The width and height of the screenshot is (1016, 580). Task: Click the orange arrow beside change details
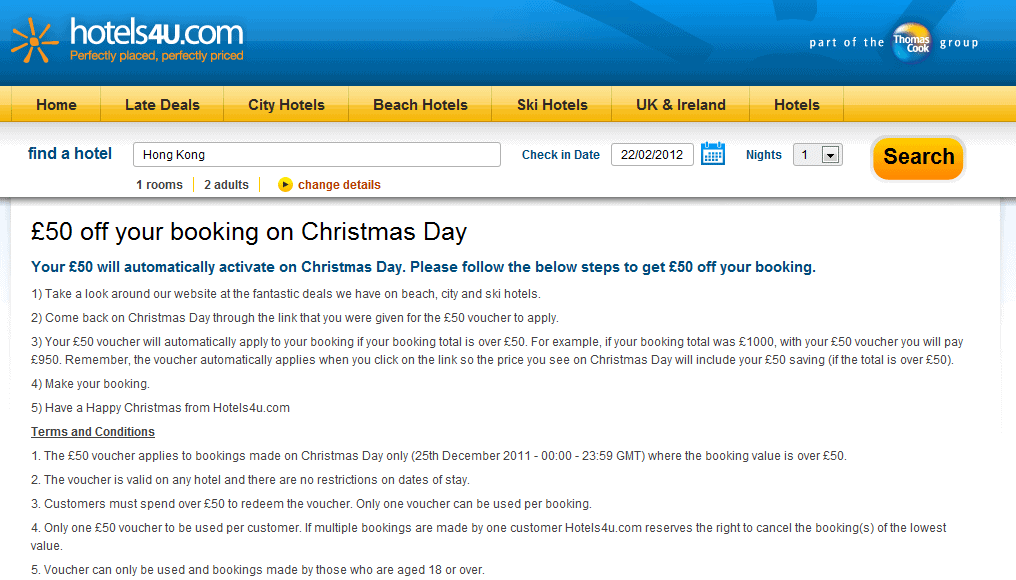[285, 185]
